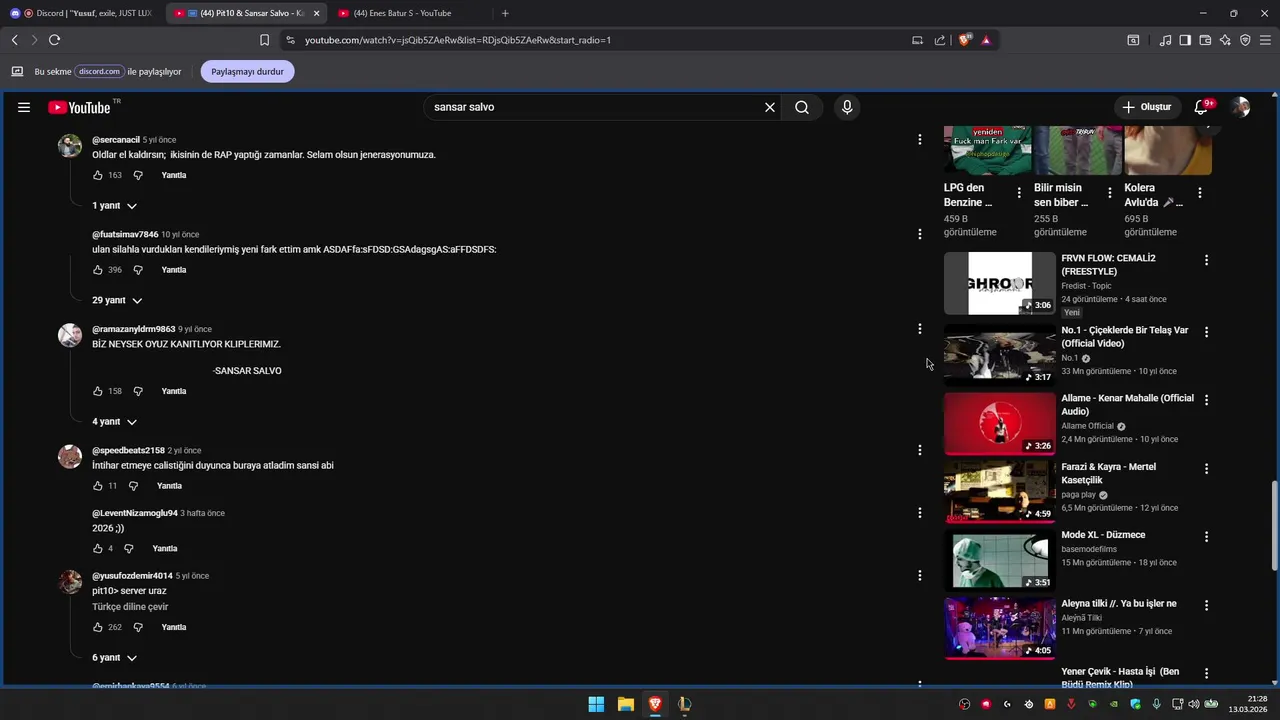Screen dimensions: 1280x720
Task: Open Brave browser taskbar icon
Action: click(x=655, y=704)
